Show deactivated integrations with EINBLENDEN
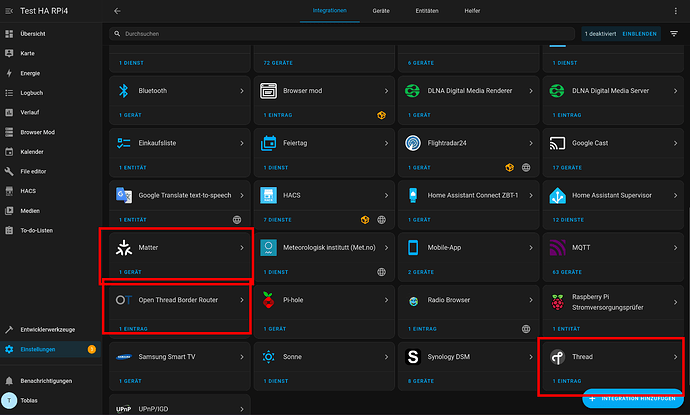The image size is (690, 415). coord(640,33)
